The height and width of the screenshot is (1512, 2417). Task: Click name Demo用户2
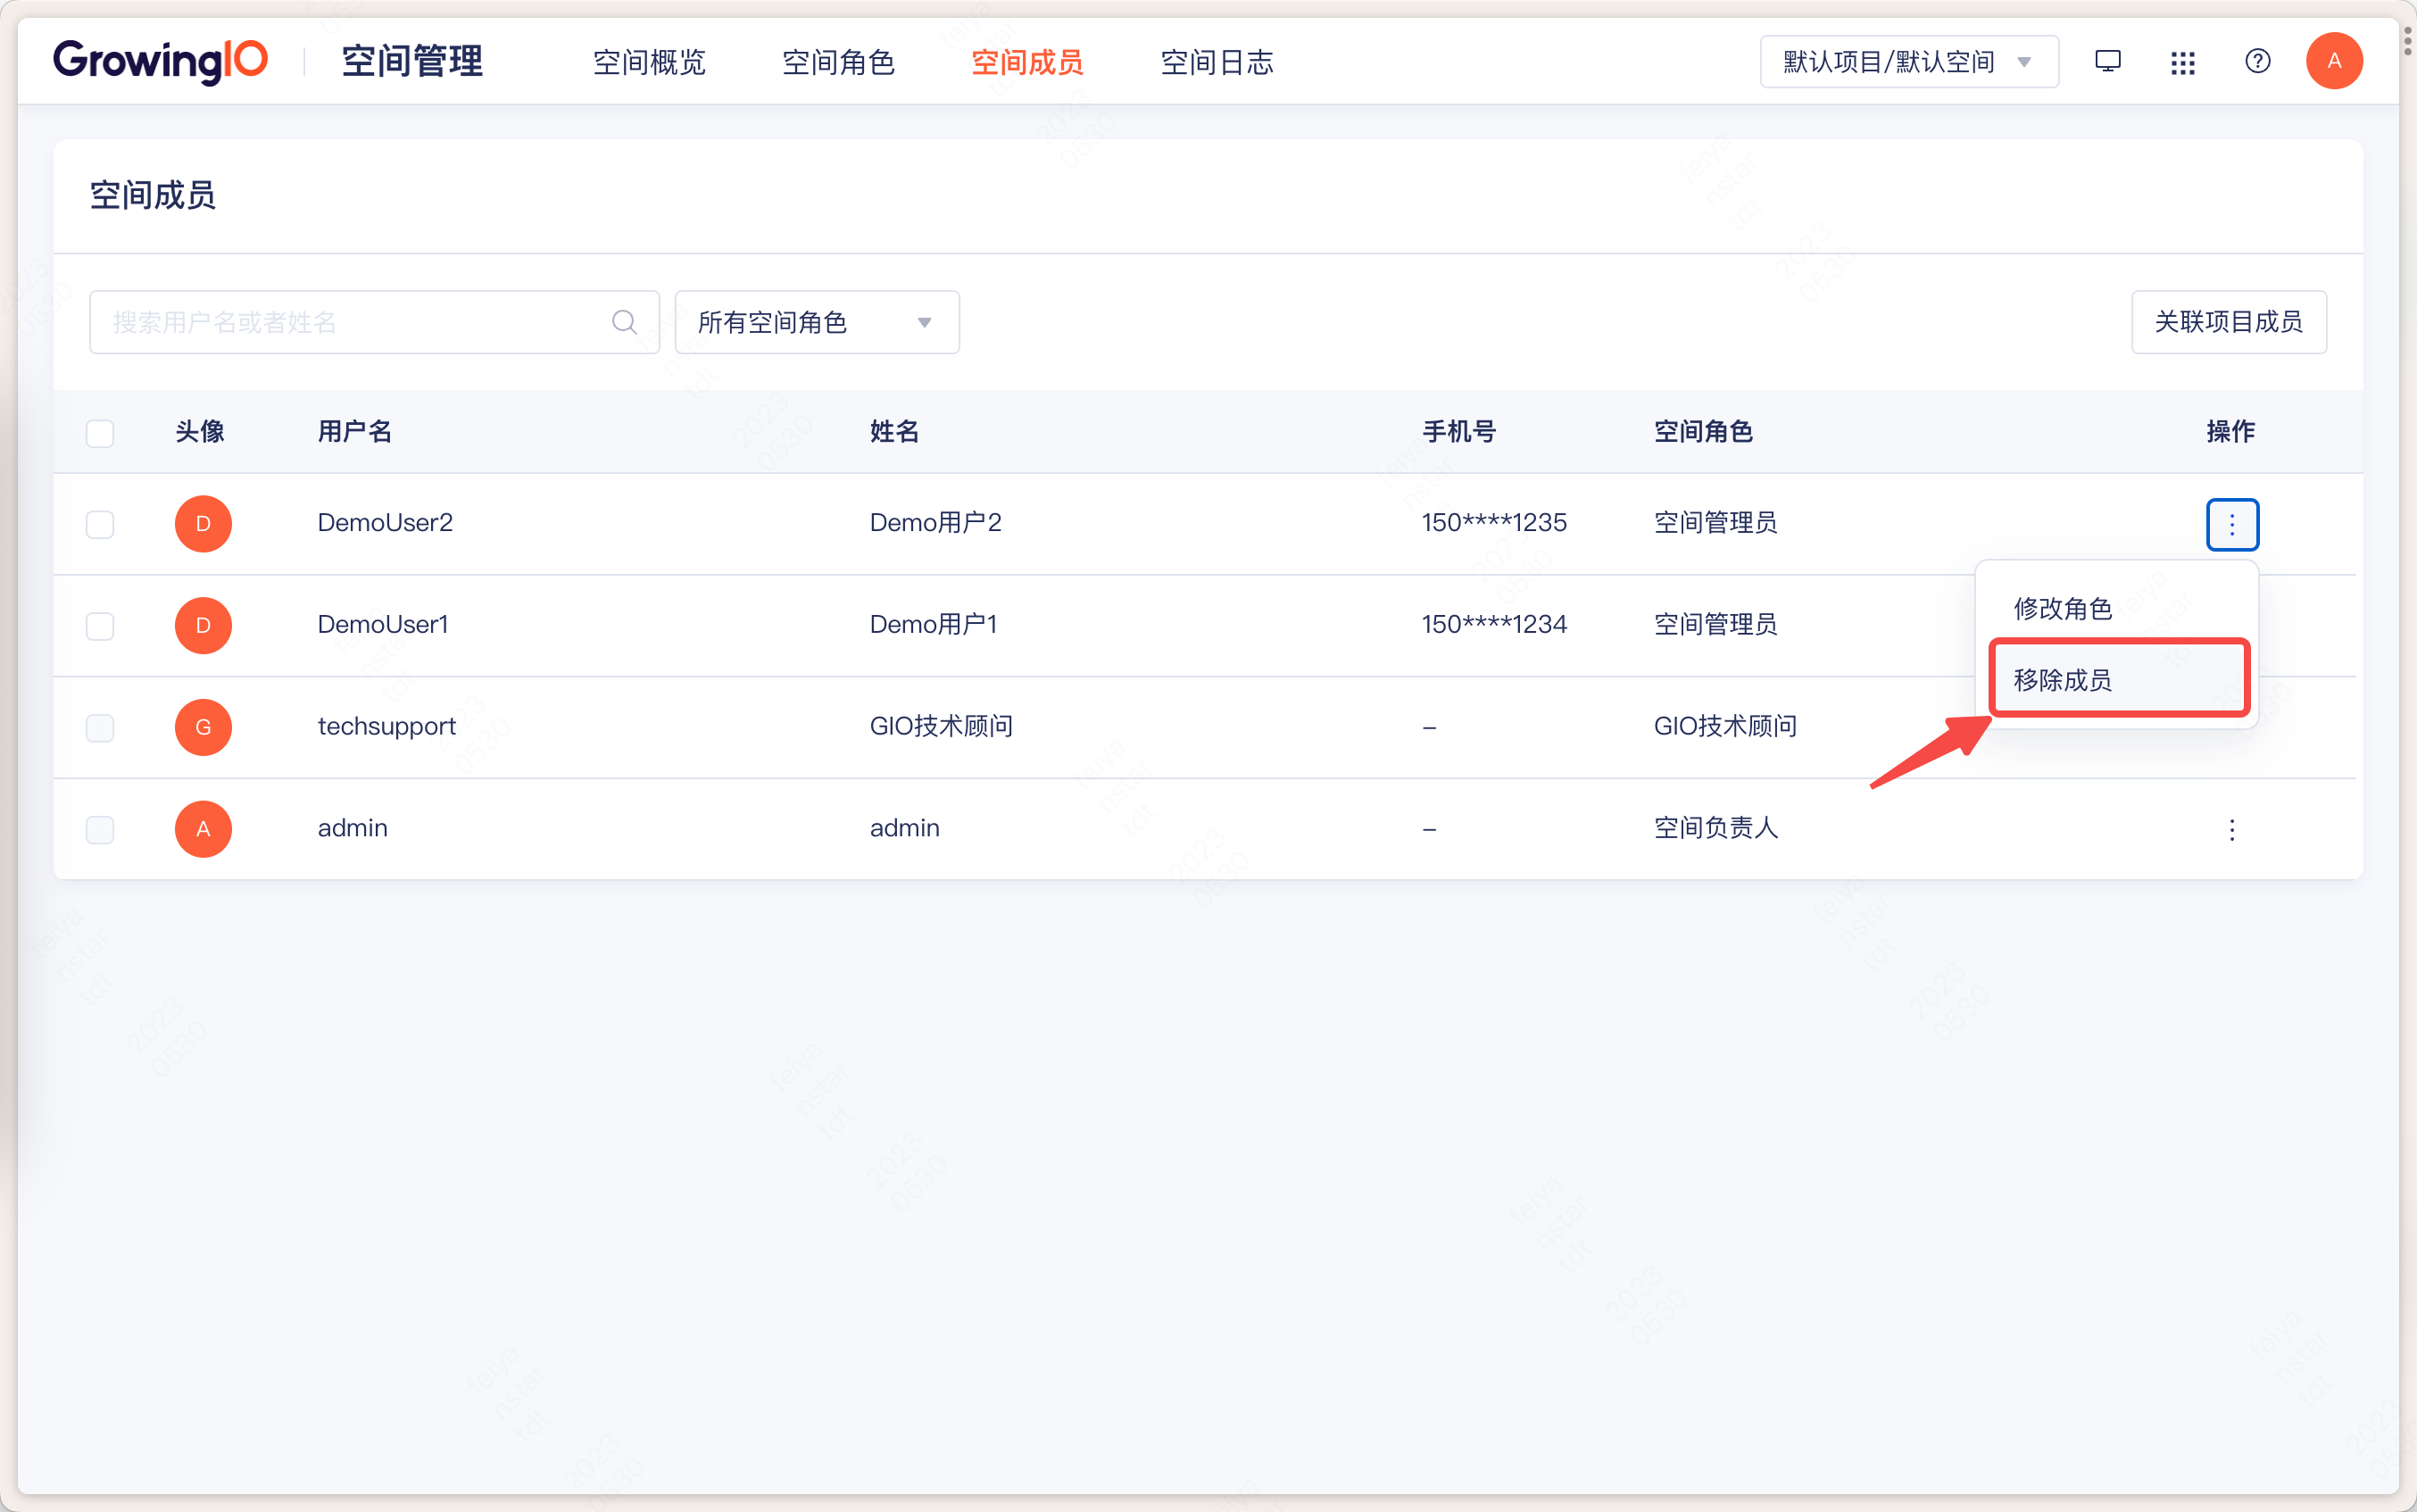tap(935, 522)
